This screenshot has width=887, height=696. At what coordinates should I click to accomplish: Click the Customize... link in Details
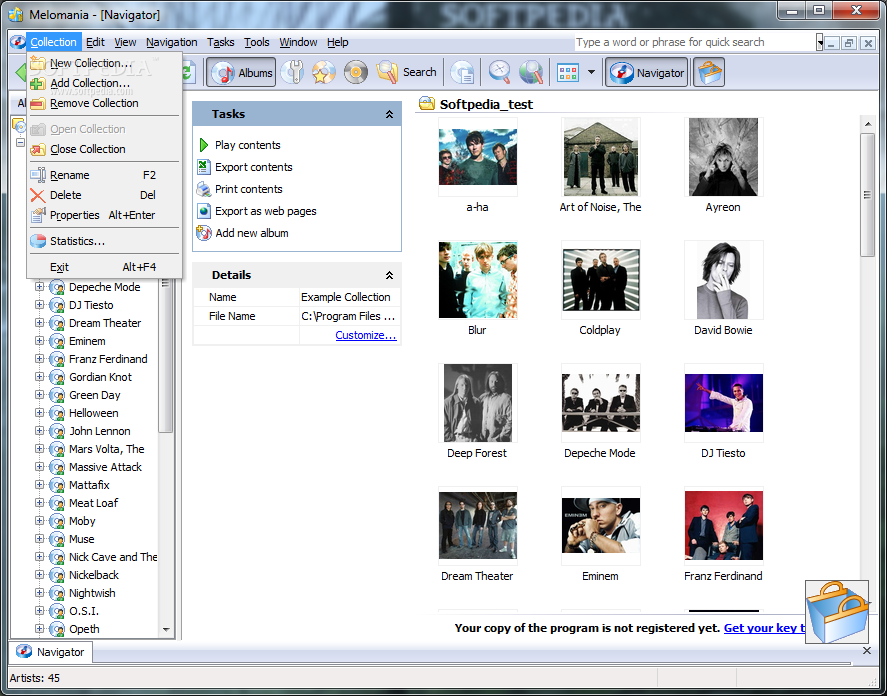click(x=366, y=335)
